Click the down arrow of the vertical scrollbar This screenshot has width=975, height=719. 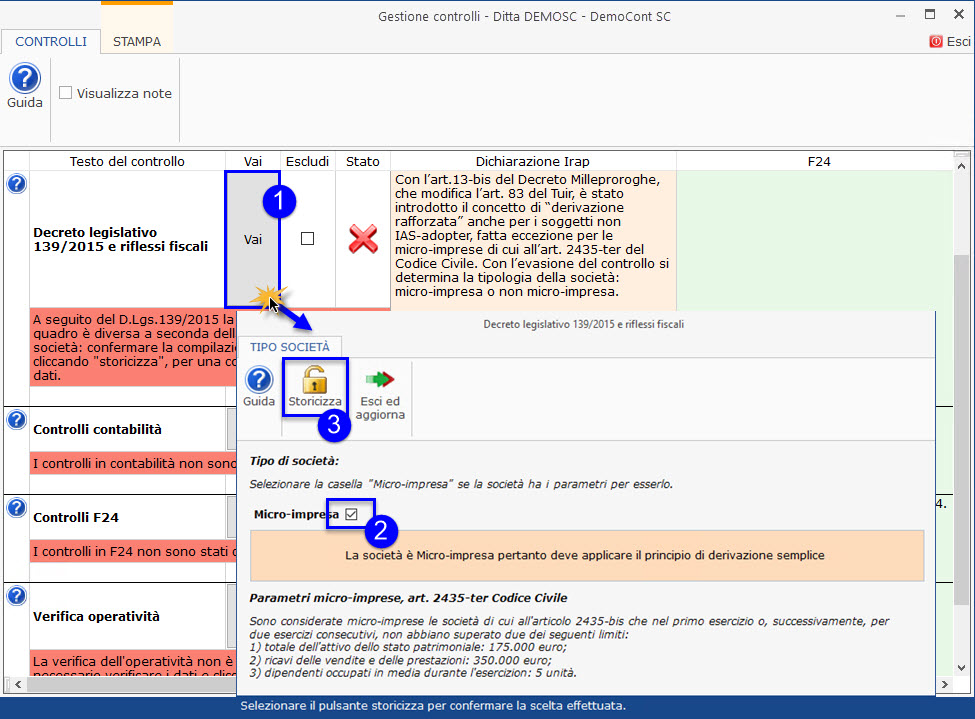[961, 668]
